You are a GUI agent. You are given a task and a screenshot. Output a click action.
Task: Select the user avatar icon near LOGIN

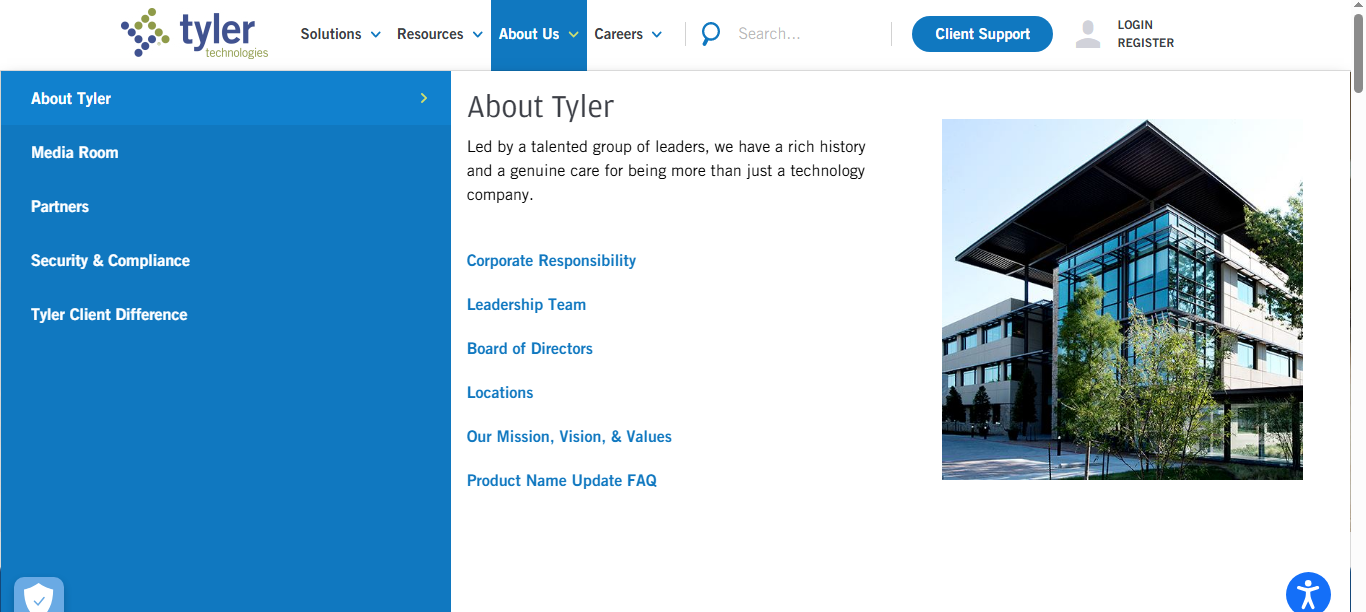coord(1087,33)
